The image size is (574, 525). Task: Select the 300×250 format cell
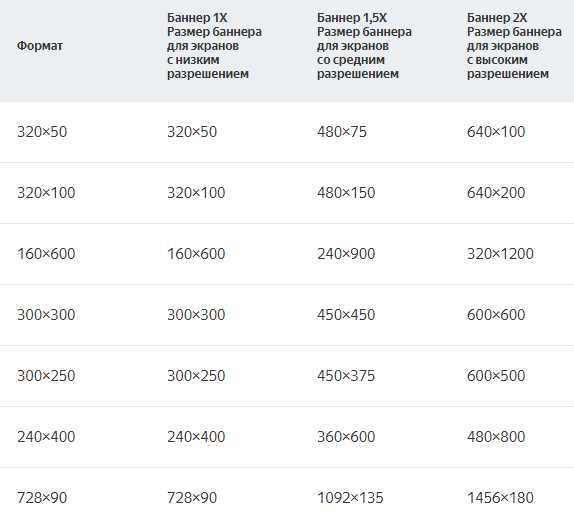click(x=46, y=376)
